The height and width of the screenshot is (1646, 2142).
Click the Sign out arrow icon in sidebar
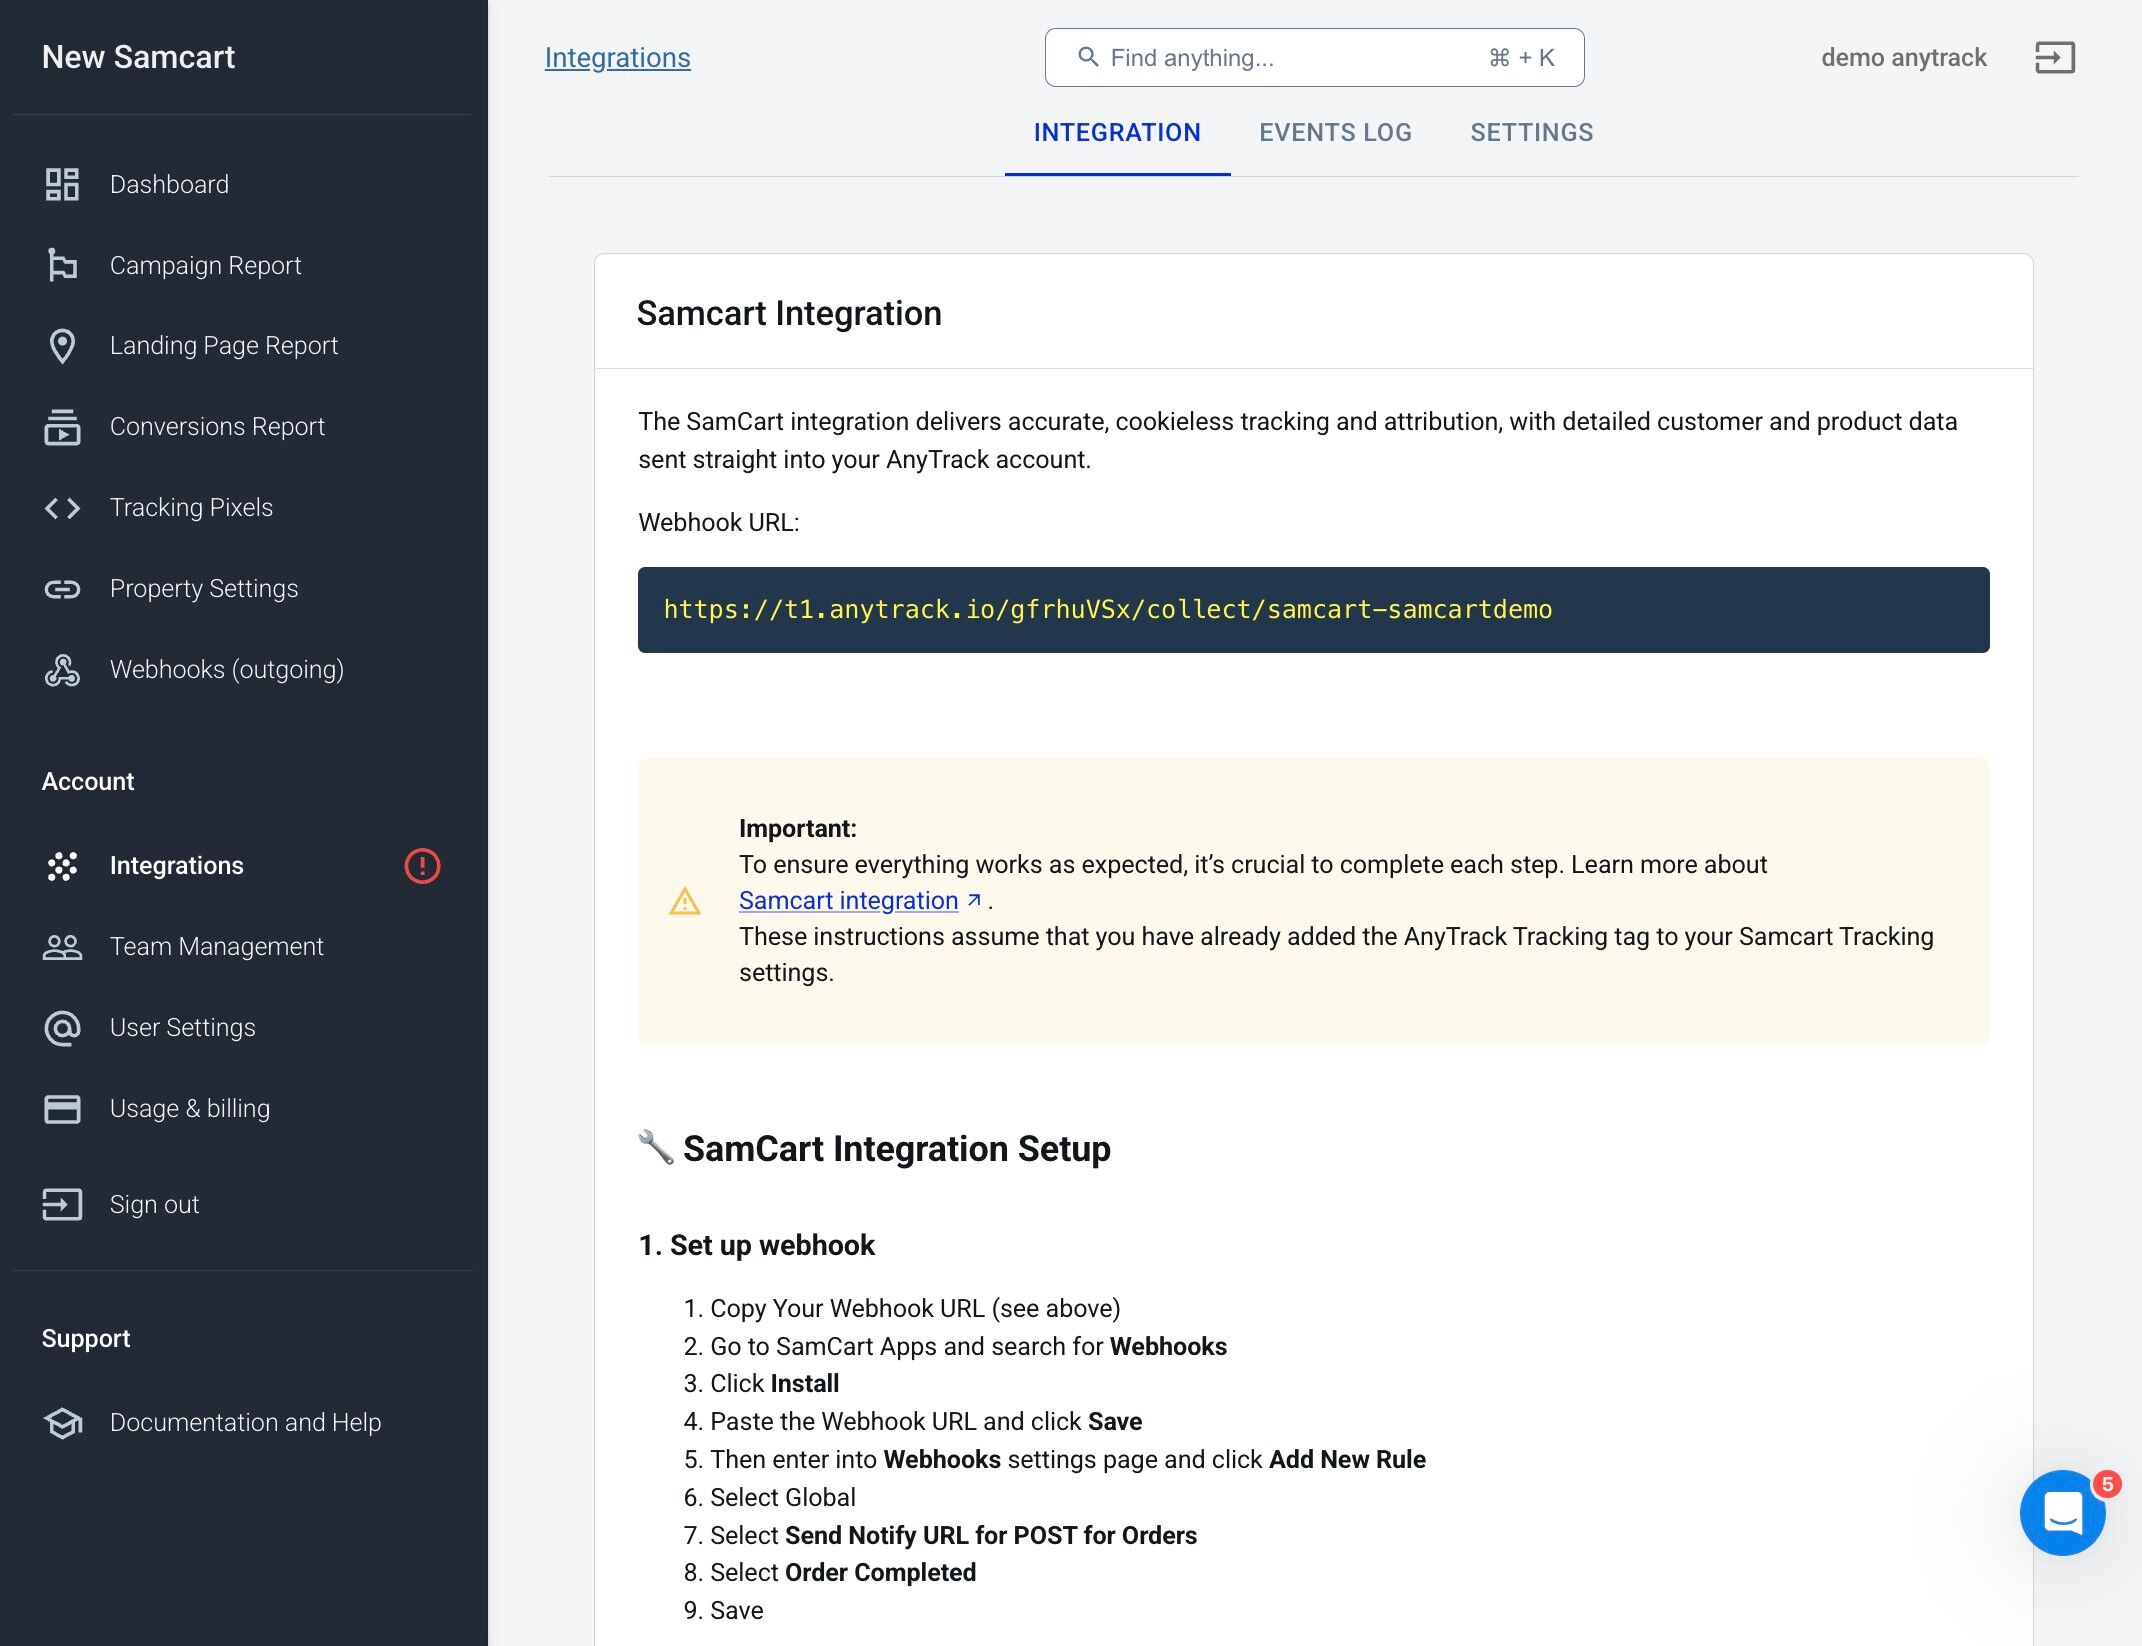pyautogui.click(x=62, y=1204)
